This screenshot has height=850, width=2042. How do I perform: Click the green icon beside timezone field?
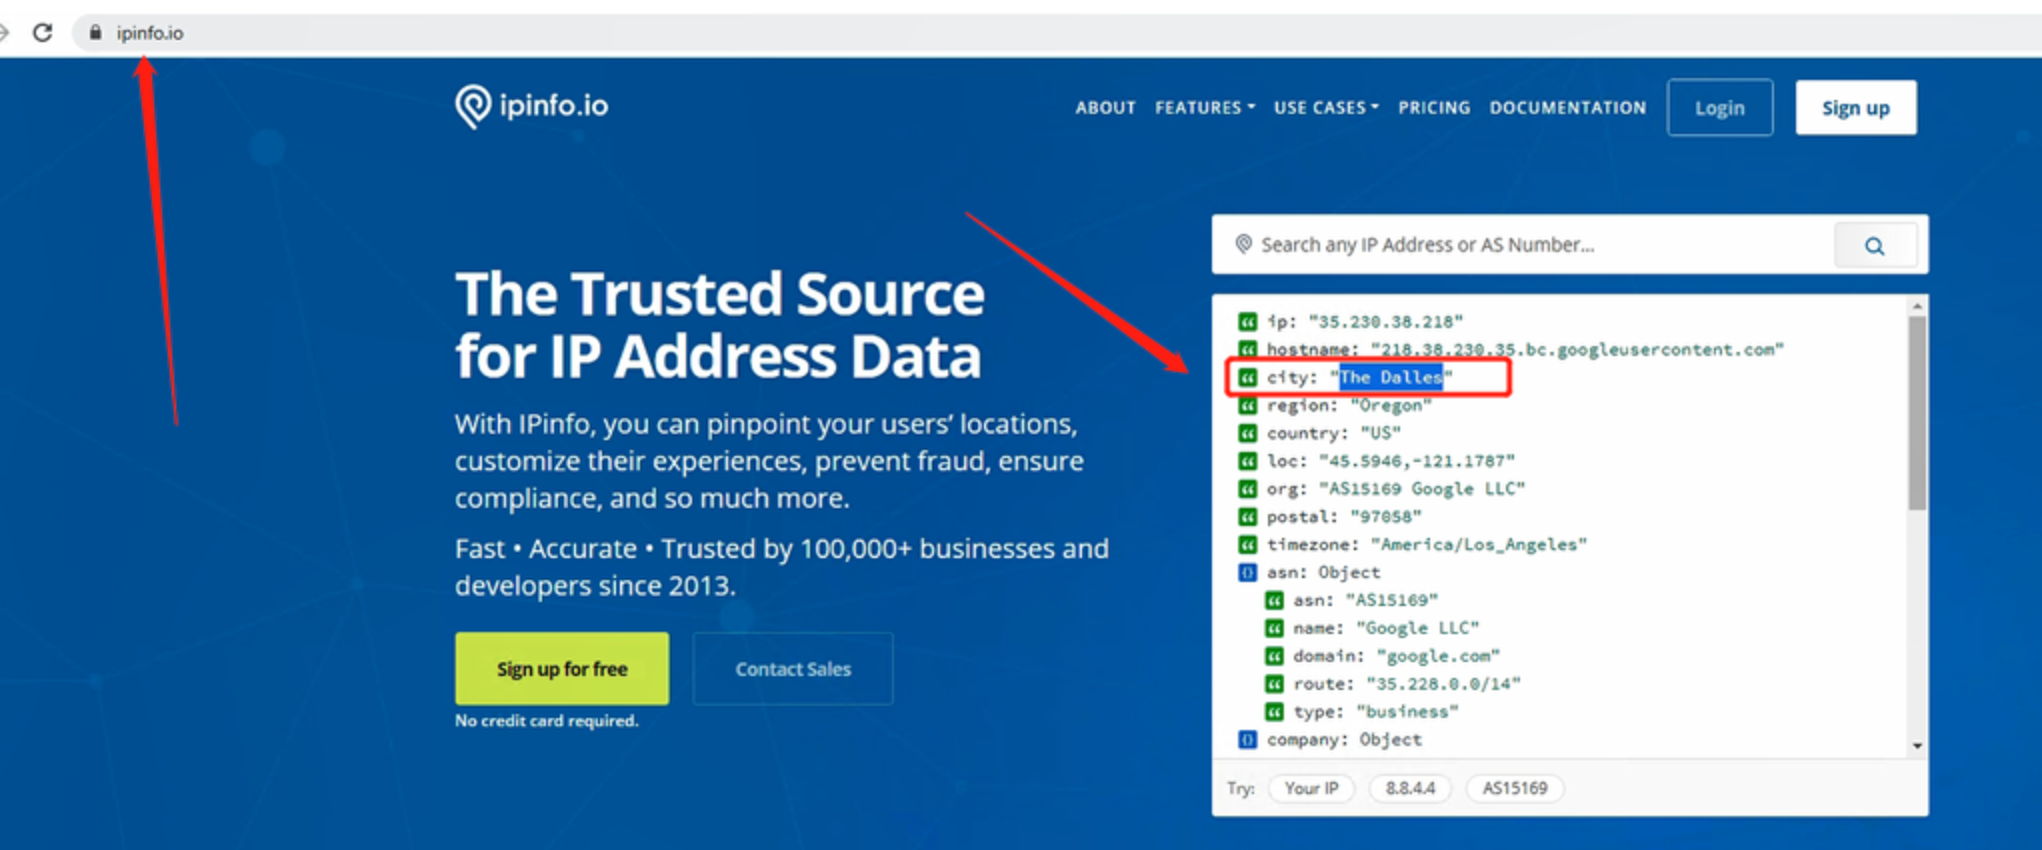(x=1247, y=544)
